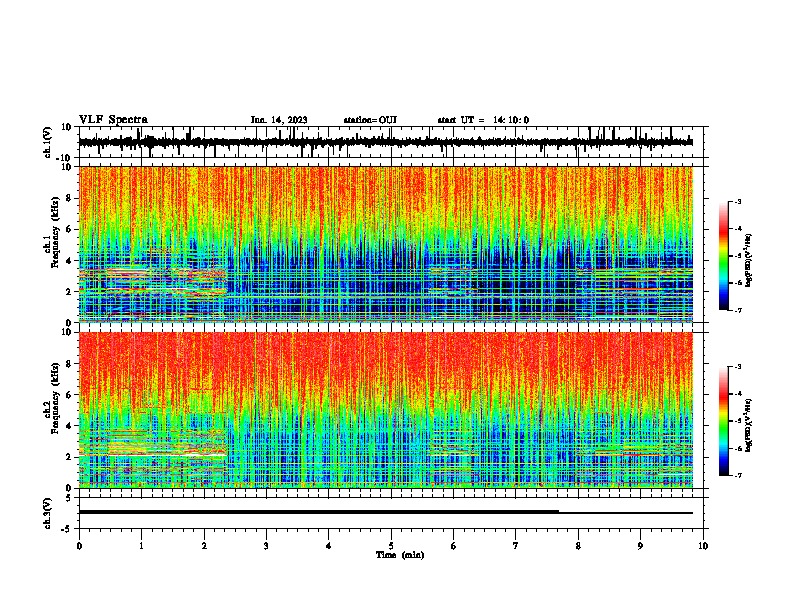Click the ch.1 colorbar log(PSD) label
Viewport: 792px width, 612px height.
[748, 260]
